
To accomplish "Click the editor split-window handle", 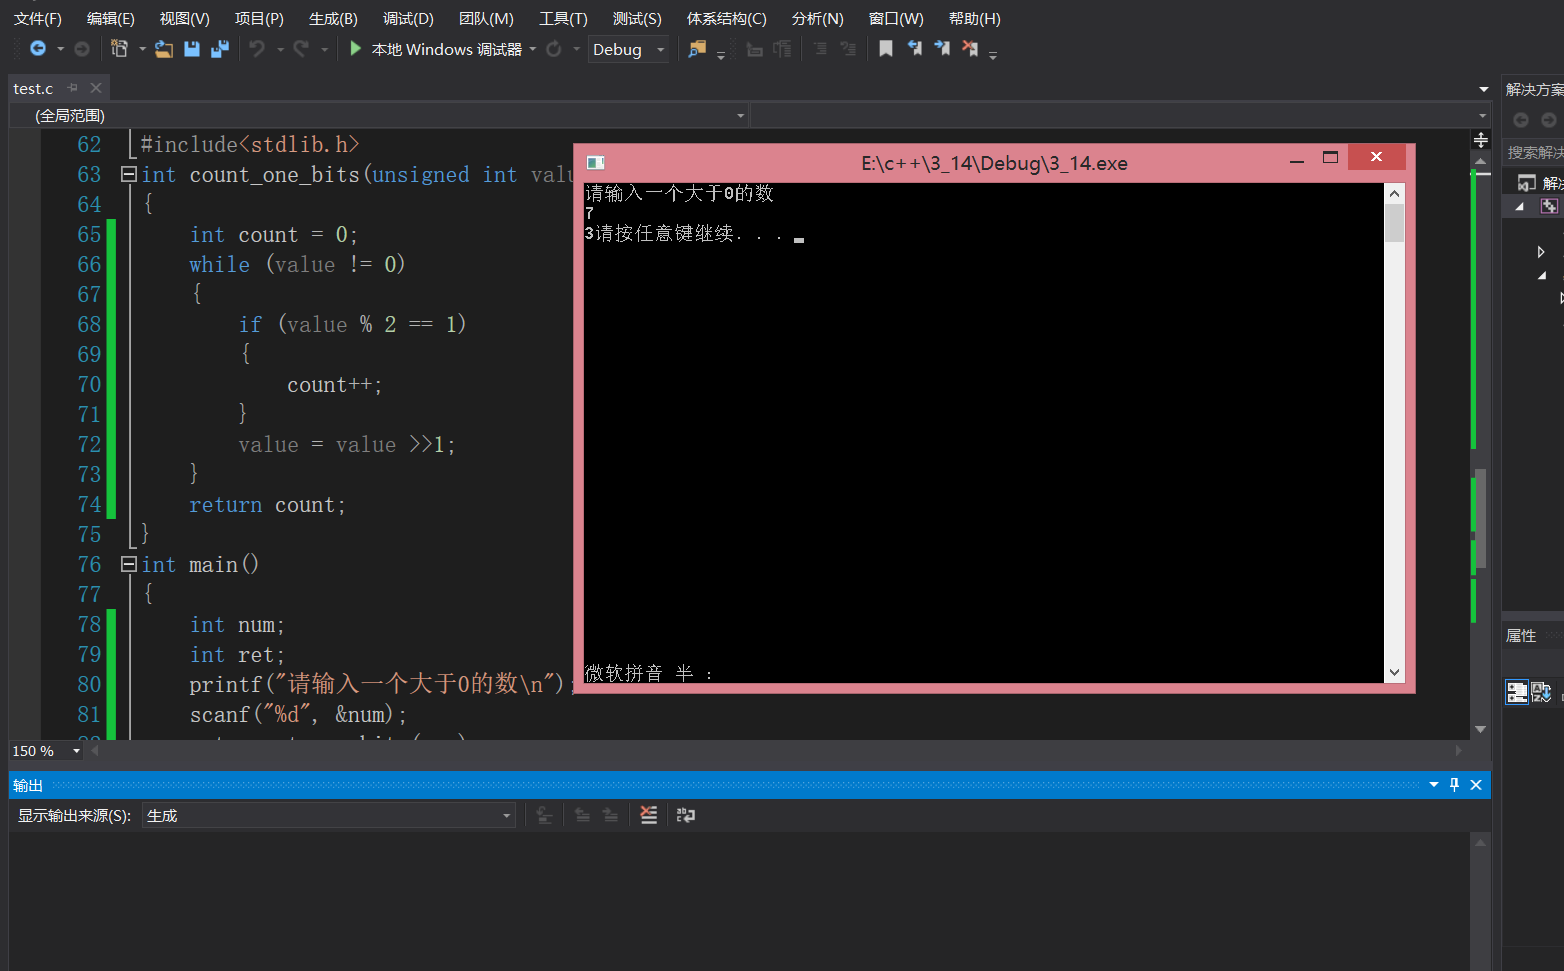I will (1481, 139).
